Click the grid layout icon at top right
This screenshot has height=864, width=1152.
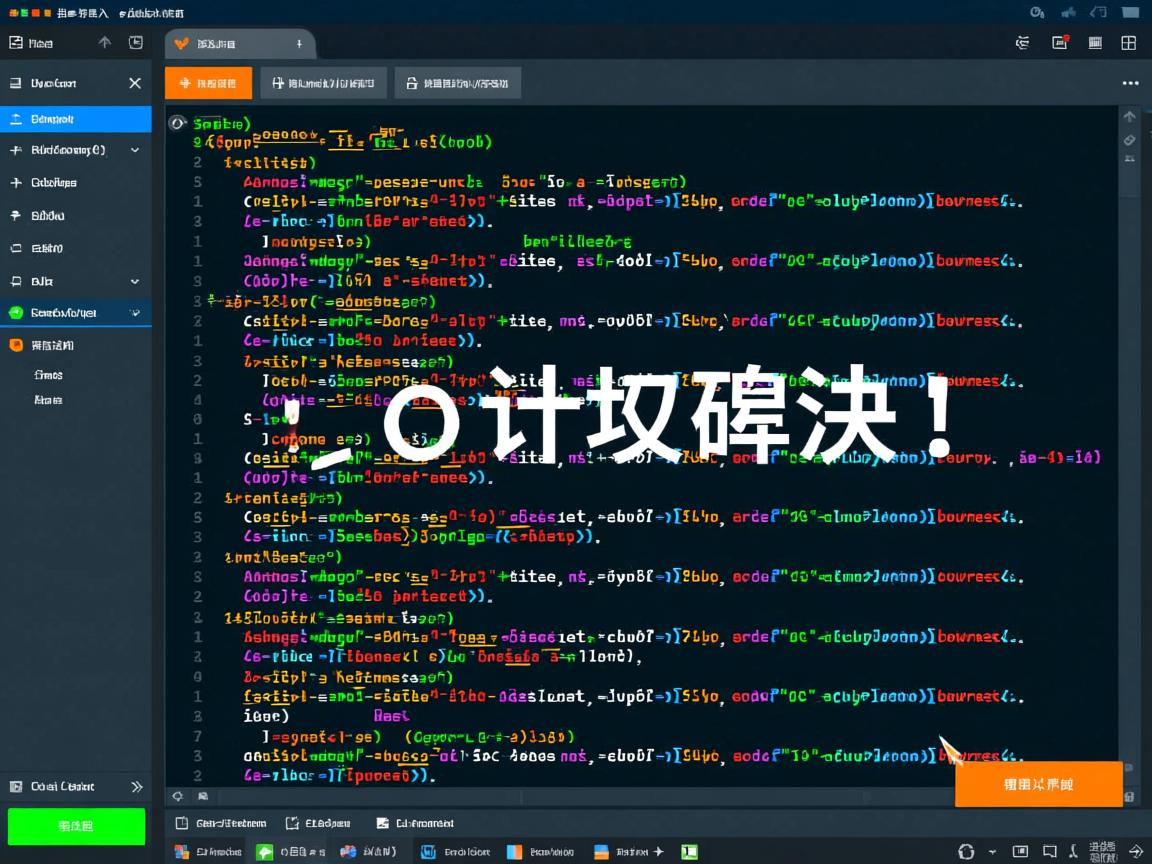click(x=1129, y=42)
